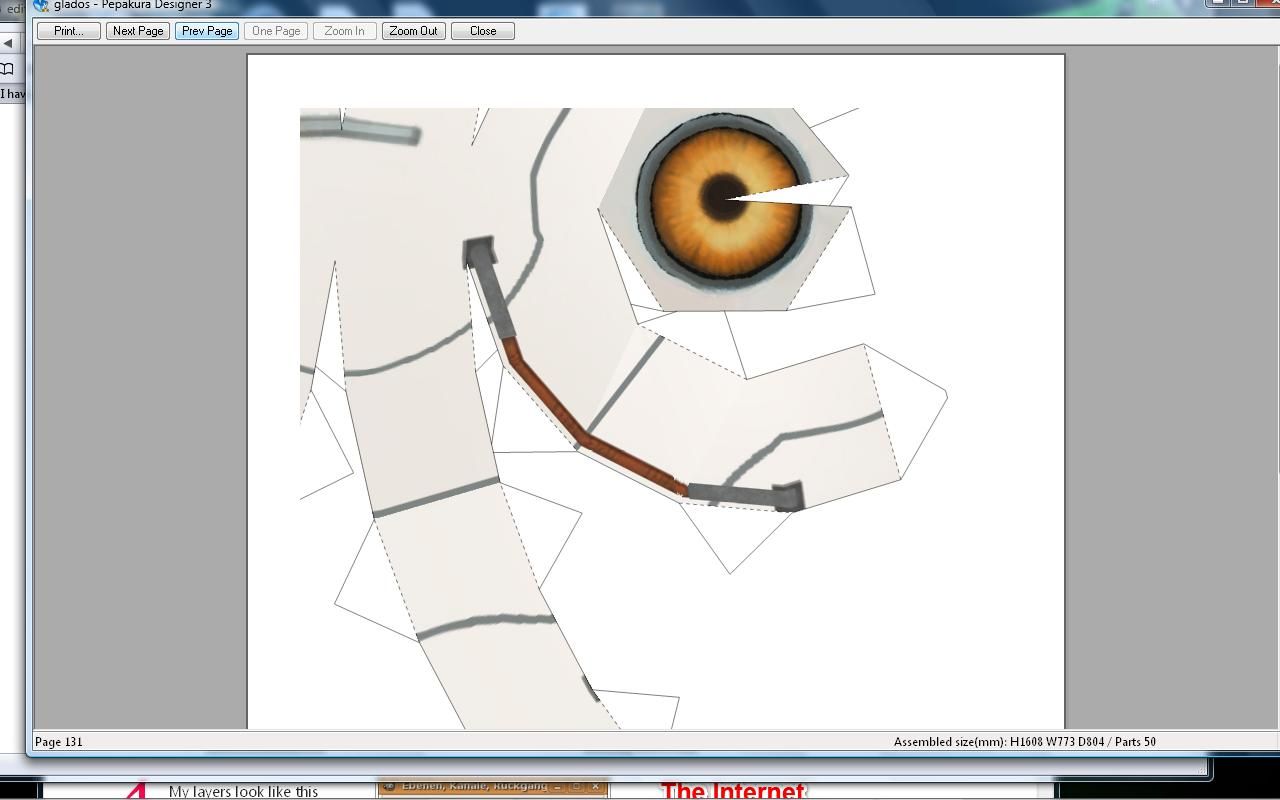Click the Pepakura Designer title bar icon

click(x=40, y=5)
